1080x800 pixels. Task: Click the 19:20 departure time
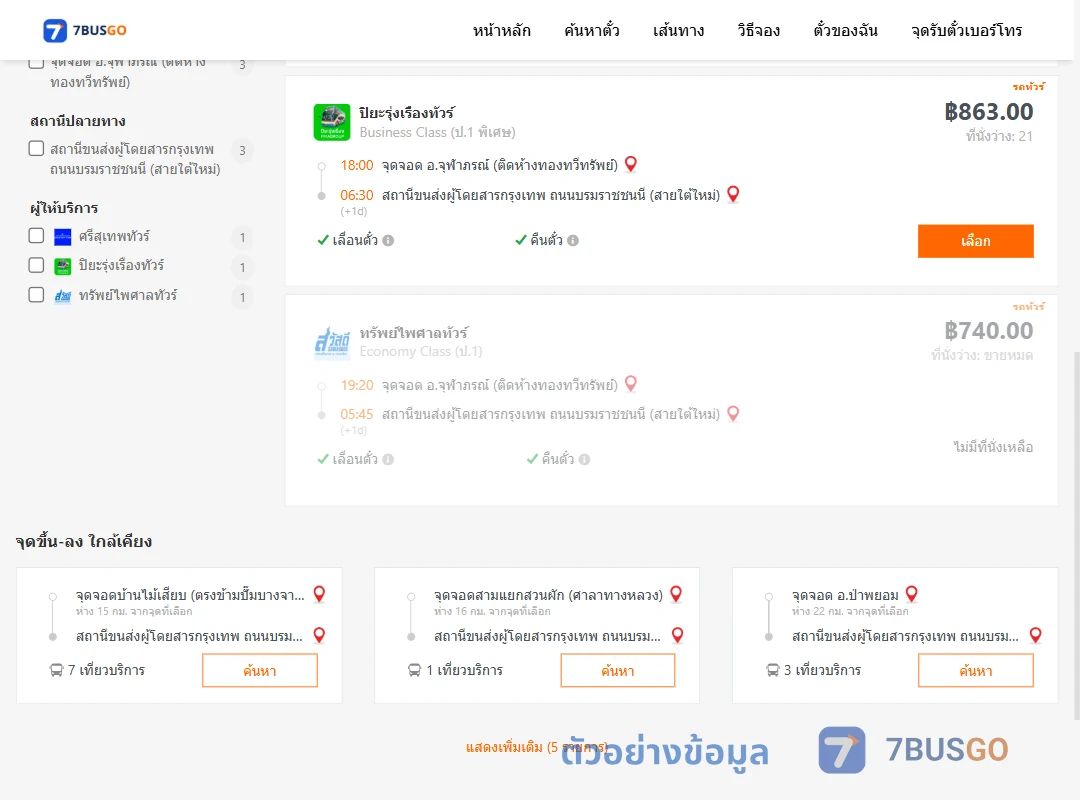pyautogui.click(x=357, y=385)
